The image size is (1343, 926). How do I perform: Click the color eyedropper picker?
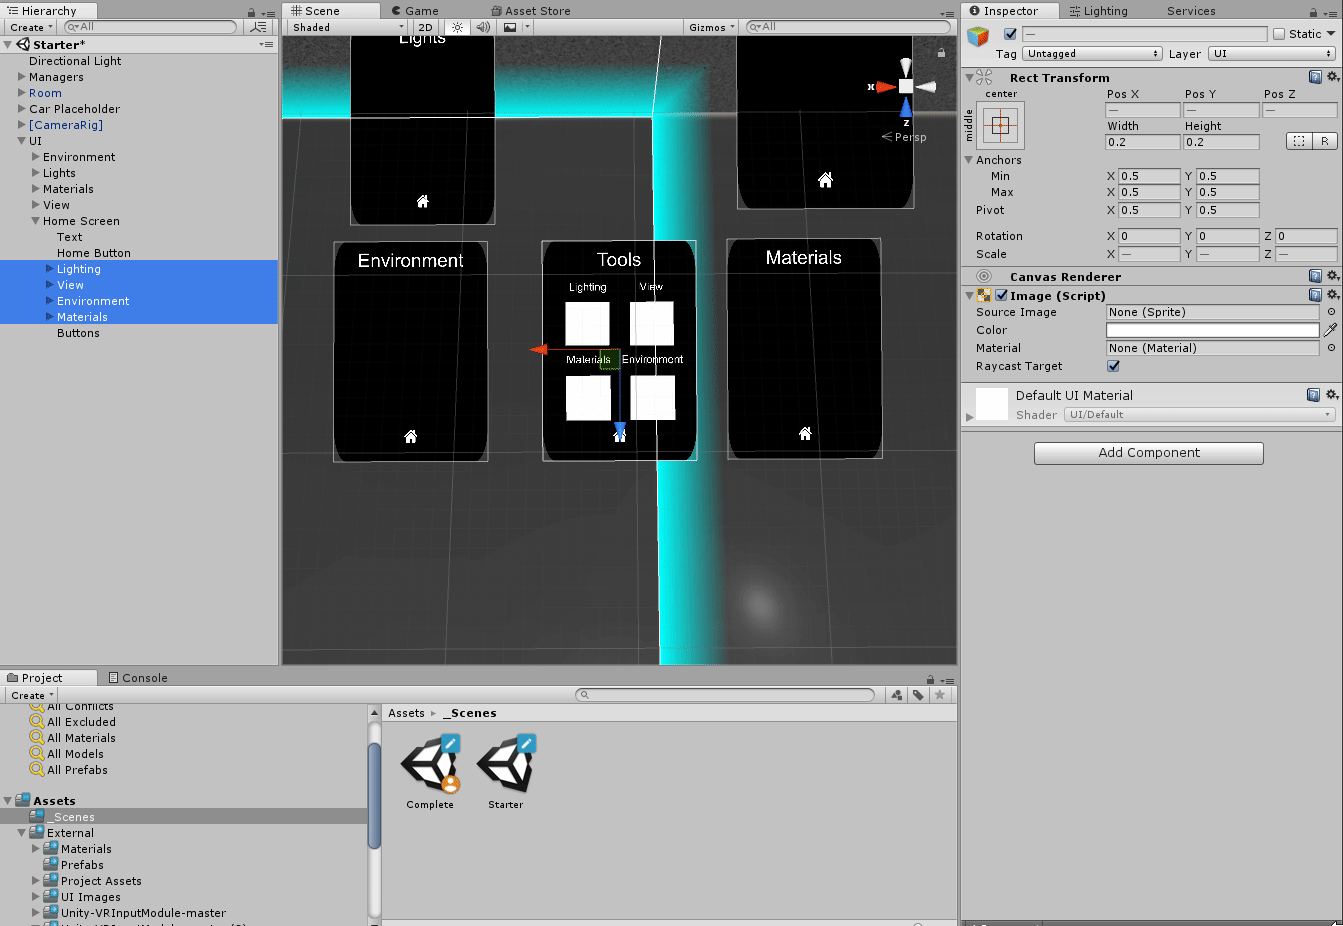coord(1330,330)
